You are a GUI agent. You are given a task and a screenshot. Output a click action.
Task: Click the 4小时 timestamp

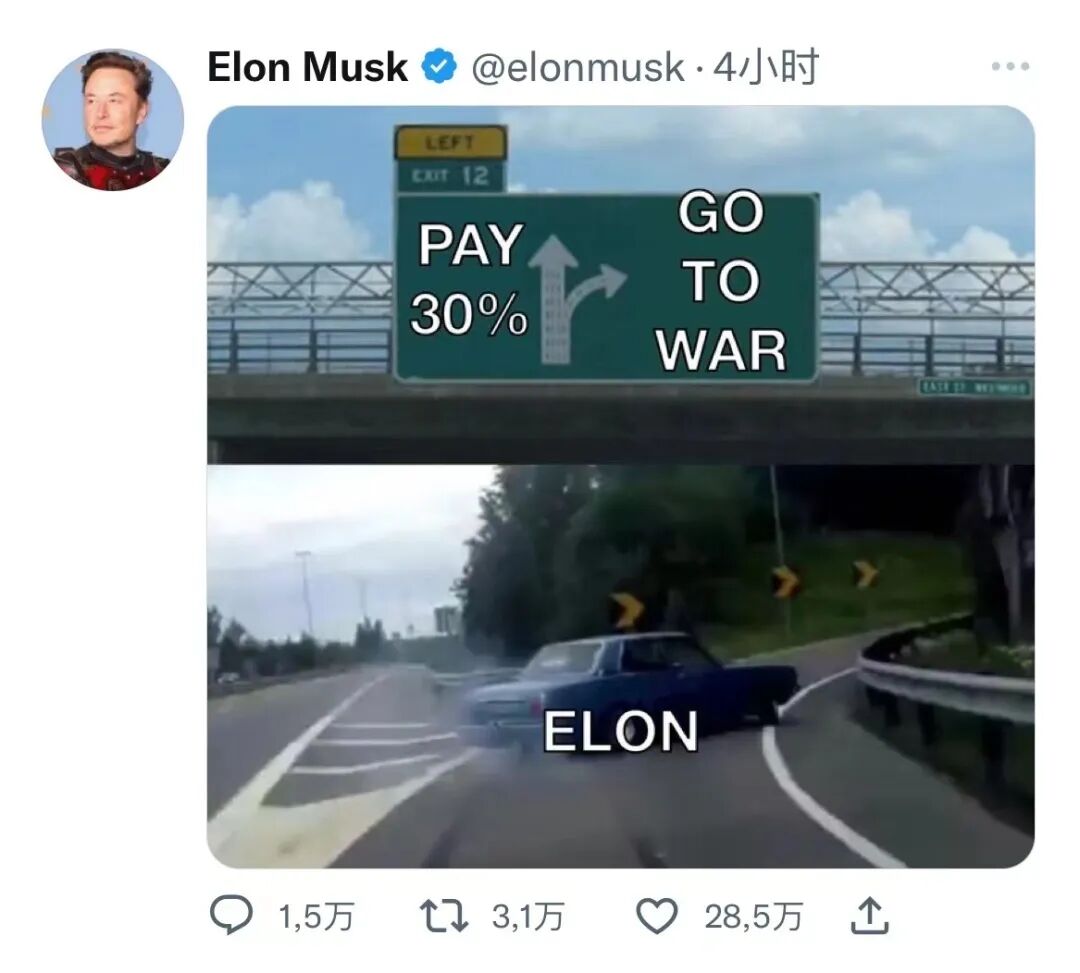pyautogui.click(x=765, y=67)
